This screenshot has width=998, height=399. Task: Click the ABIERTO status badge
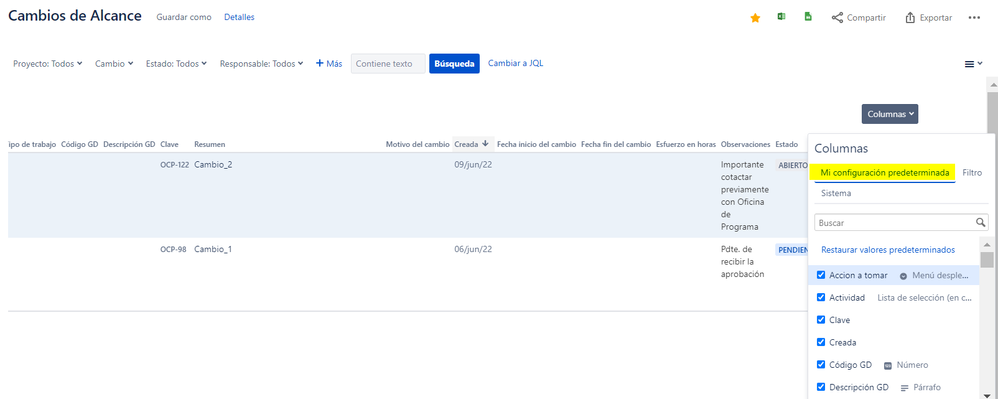point(792,165)
